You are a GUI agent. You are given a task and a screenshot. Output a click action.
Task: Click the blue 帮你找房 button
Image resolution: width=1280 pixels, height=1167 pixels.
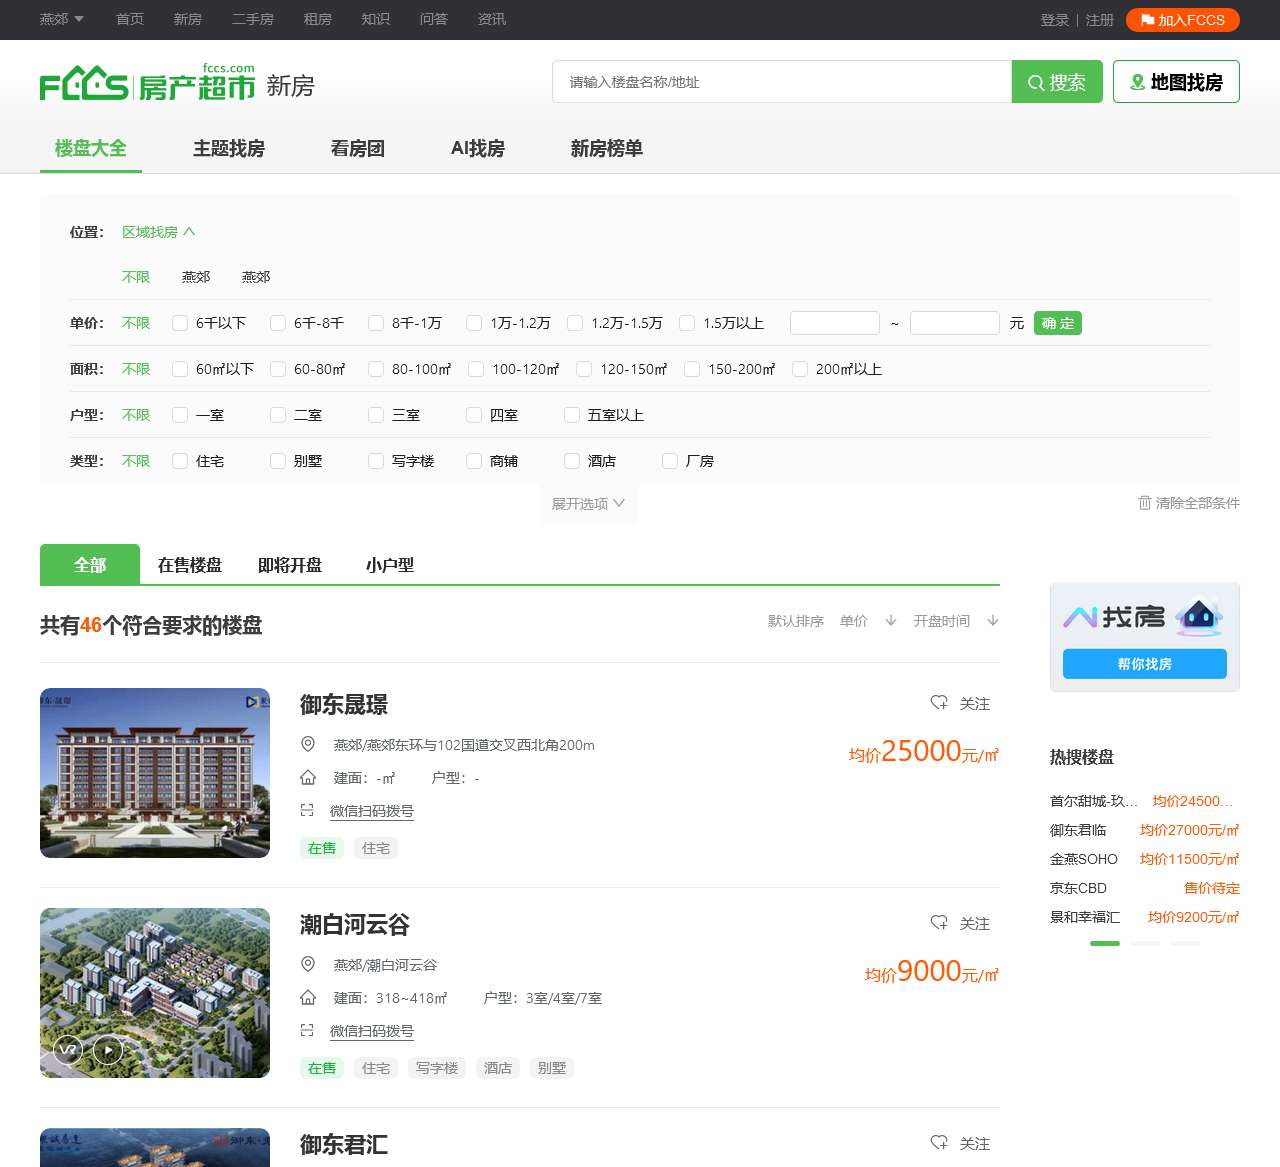pos(1144,664)
